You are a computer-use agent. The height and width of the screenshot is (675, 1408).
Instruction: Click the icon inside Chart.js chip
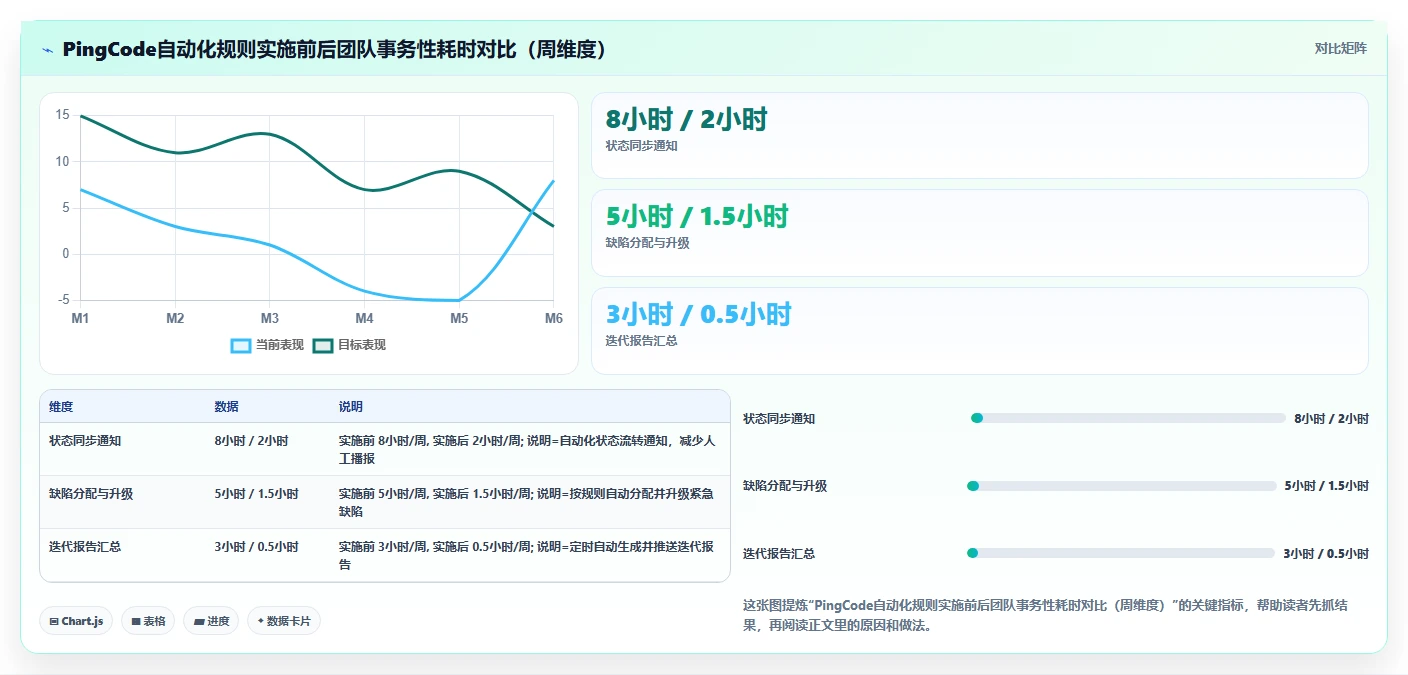point(54,621)
